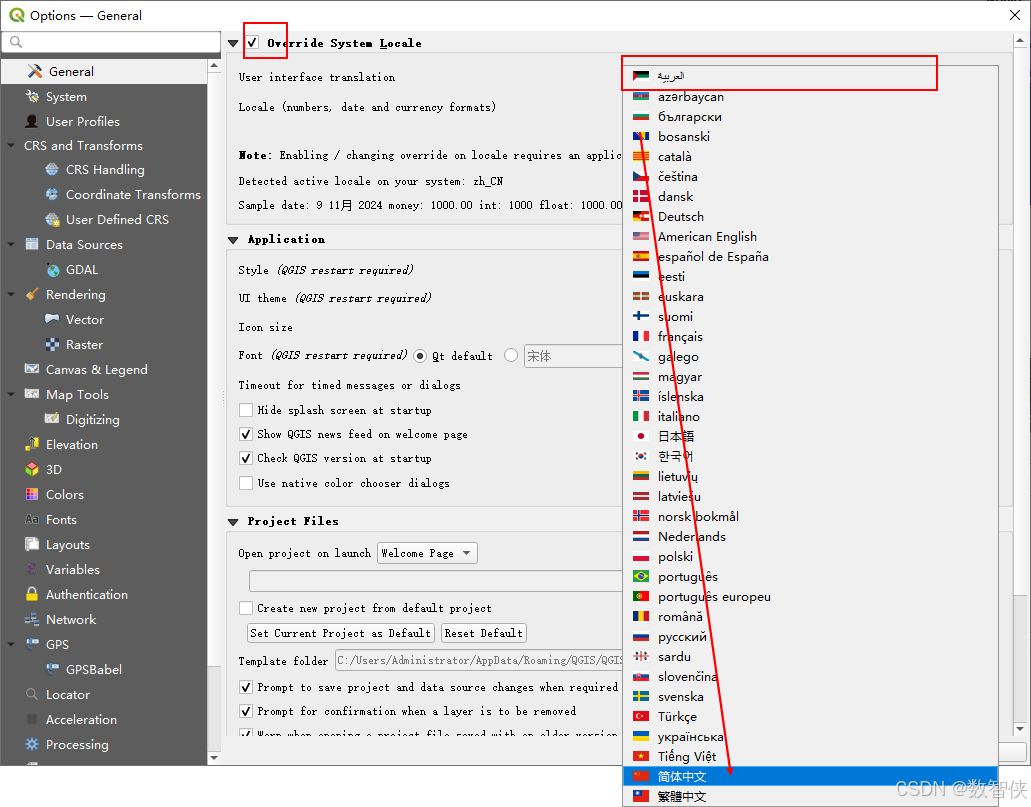Image resolution: width=1031 pixels, height=807 pixels.
Task: Open the GPSBabel icon
Action: click(x=52, y=669)
